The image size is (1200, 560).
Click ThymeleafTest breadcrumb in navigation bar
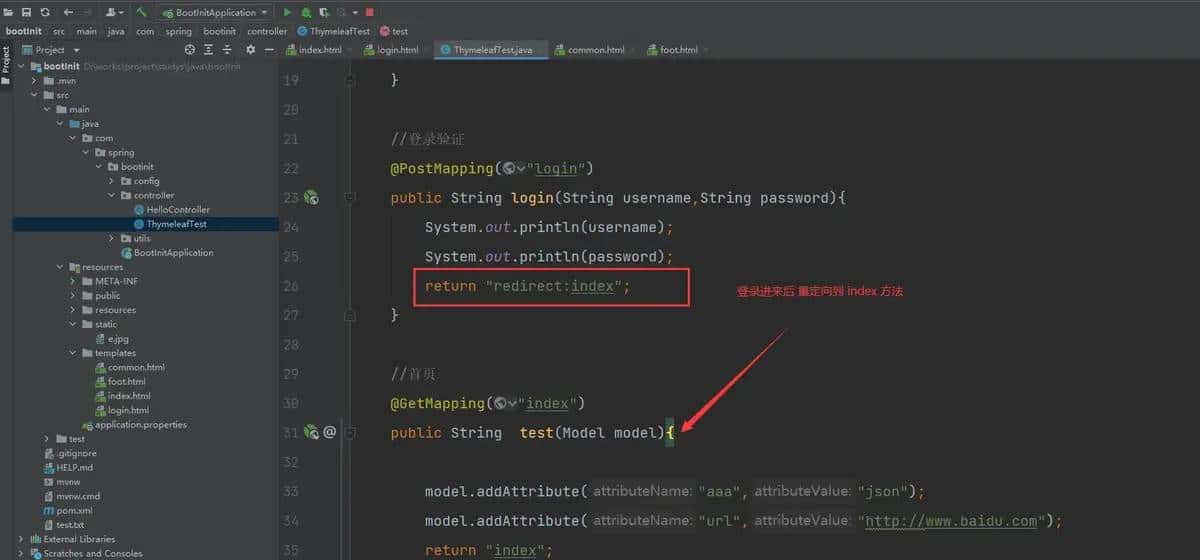click(x=333, y=31)
